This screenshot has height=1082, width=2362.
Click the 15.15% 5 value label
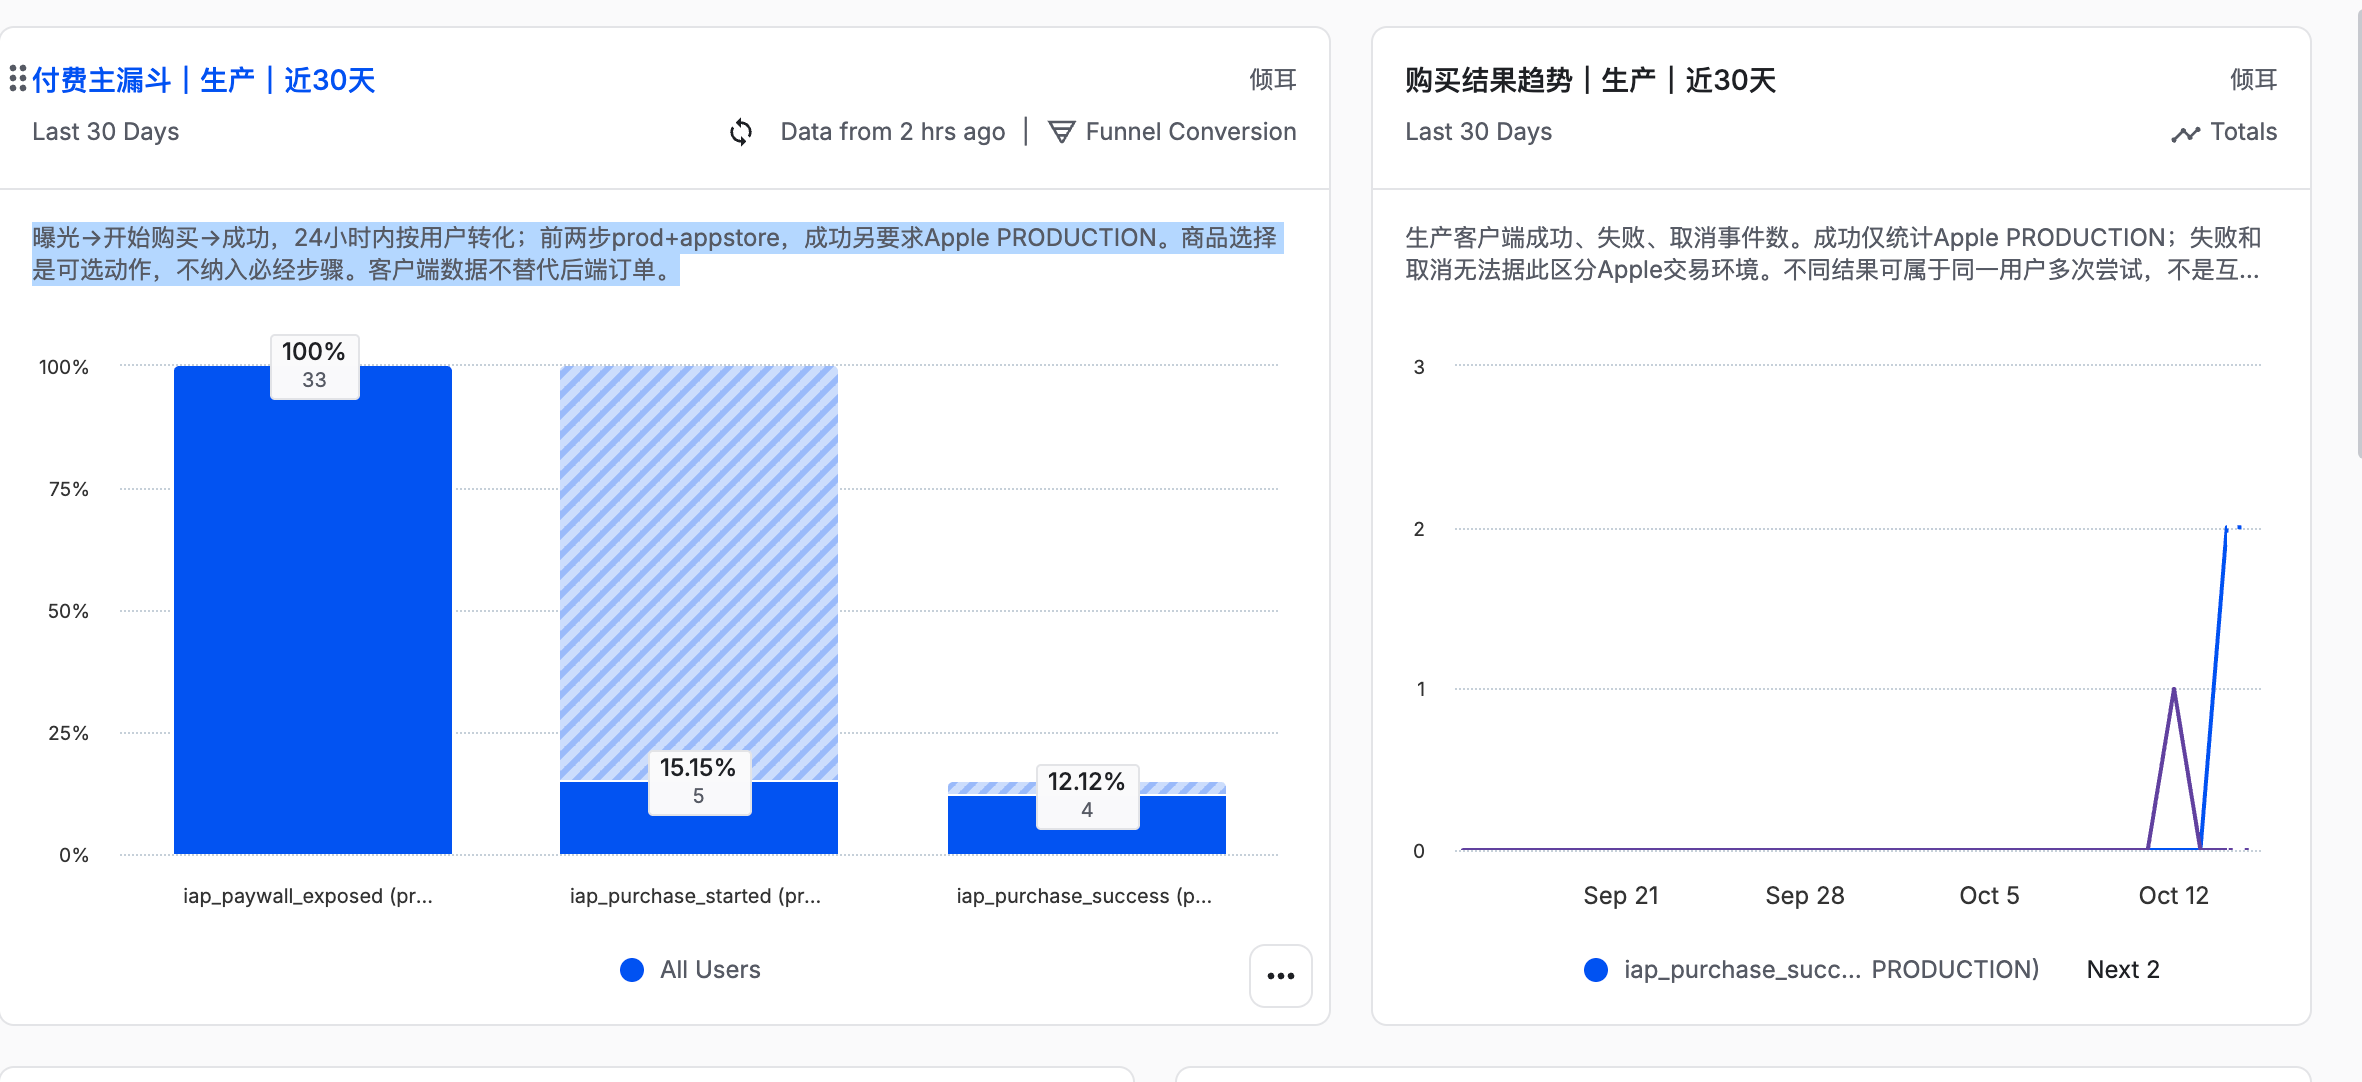click(x=699, y=782)
